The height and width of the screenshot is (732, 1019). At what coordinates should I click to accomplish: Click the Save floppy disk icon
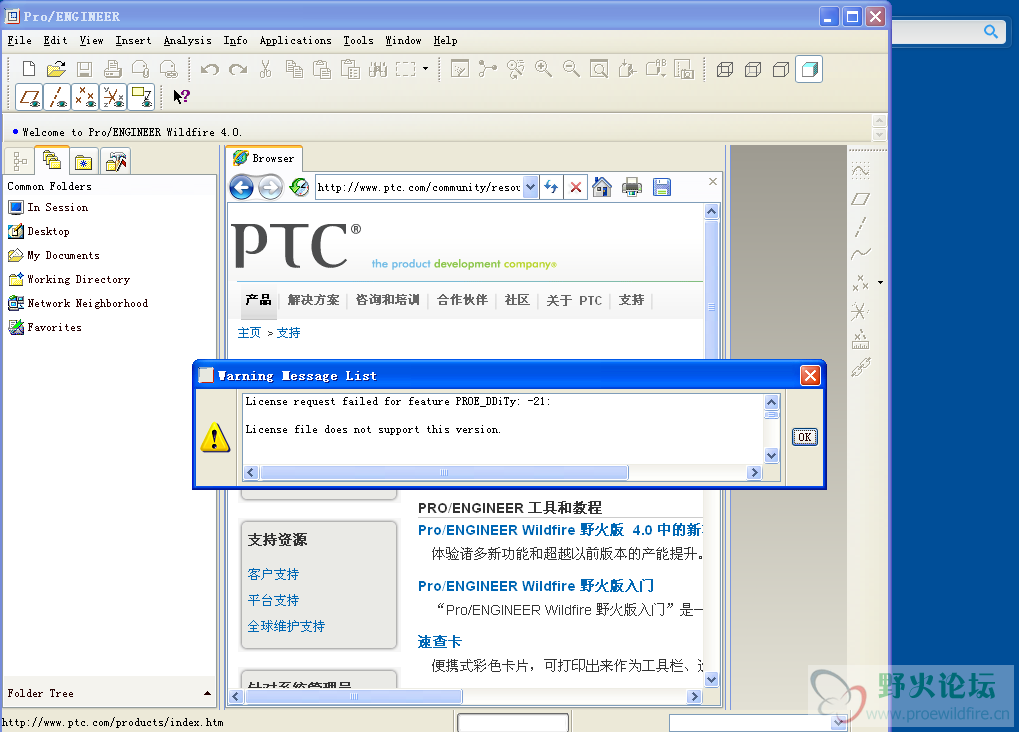84,69
